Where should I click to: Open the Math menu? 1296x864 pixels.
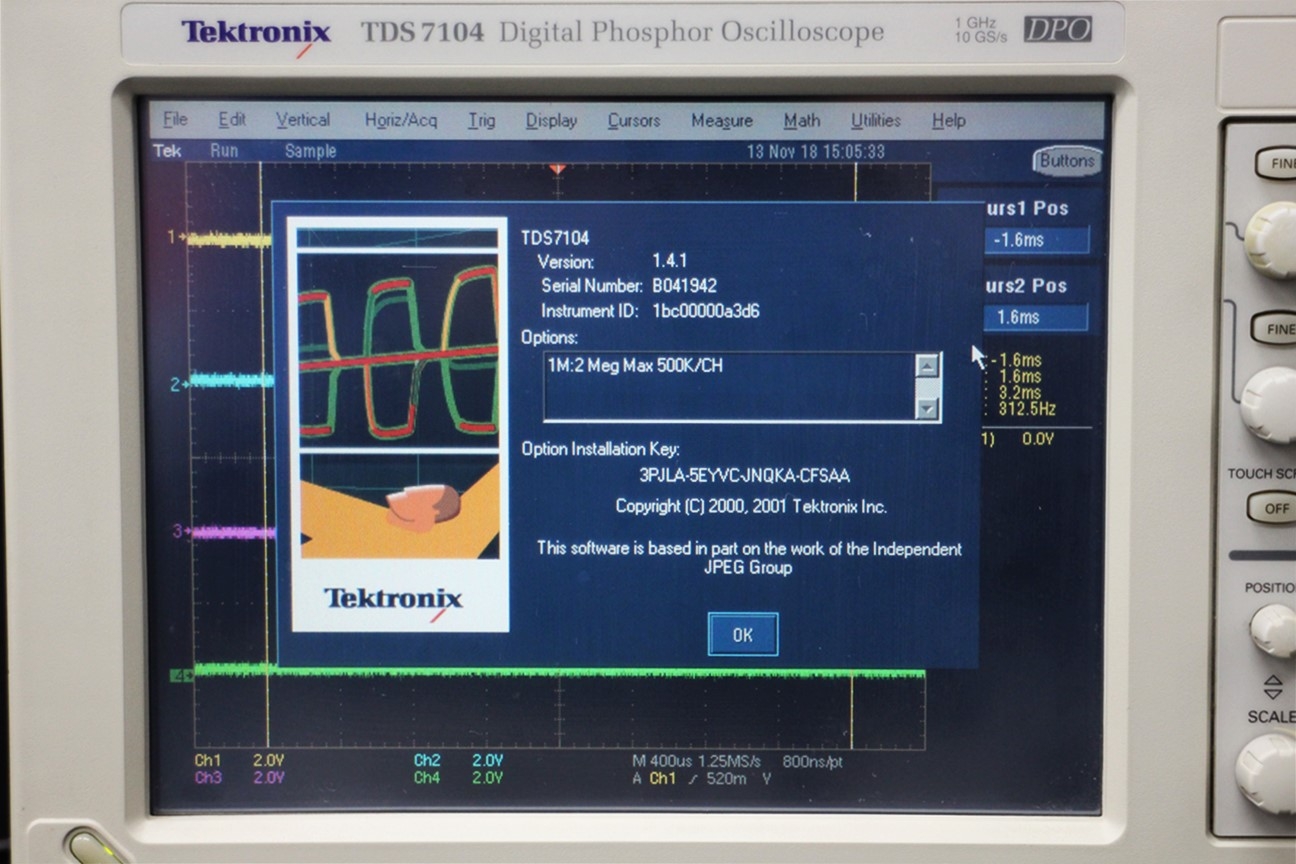tap(801, 120)
